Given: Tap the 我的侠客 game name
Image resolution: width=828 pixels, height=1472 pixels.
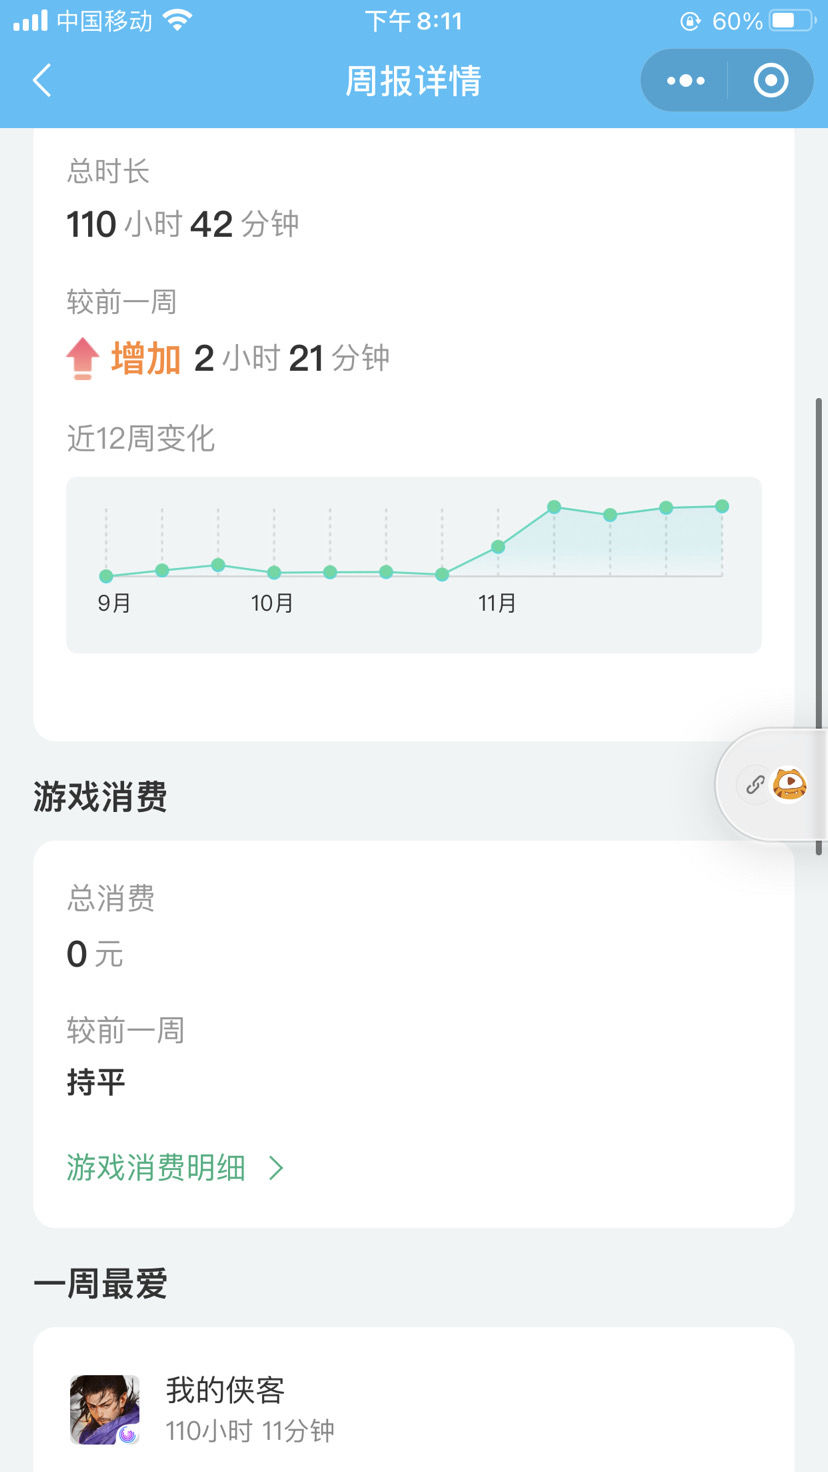Looking at the screenshot, I should 226,1390.
